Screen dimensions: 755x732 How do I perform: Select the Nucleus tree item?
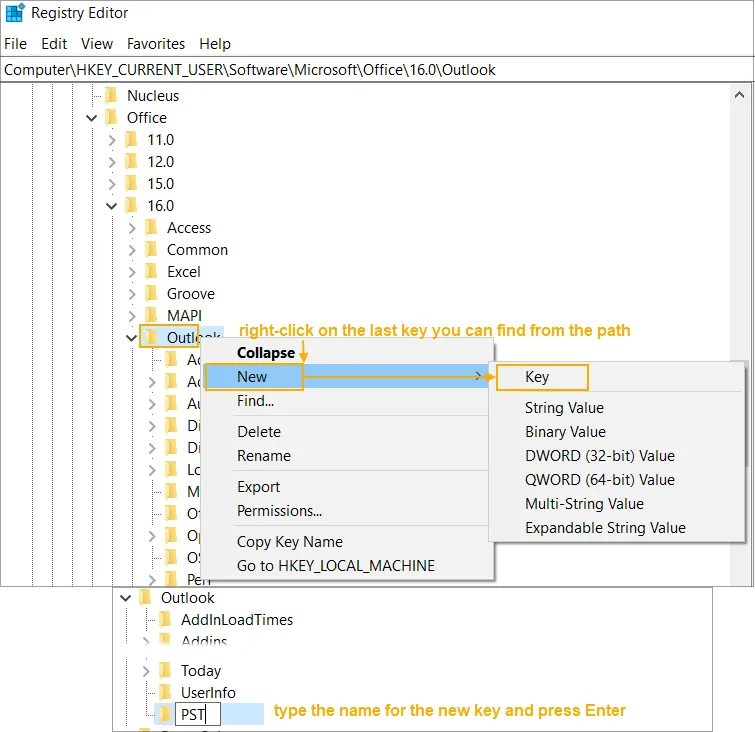[153, 95]
